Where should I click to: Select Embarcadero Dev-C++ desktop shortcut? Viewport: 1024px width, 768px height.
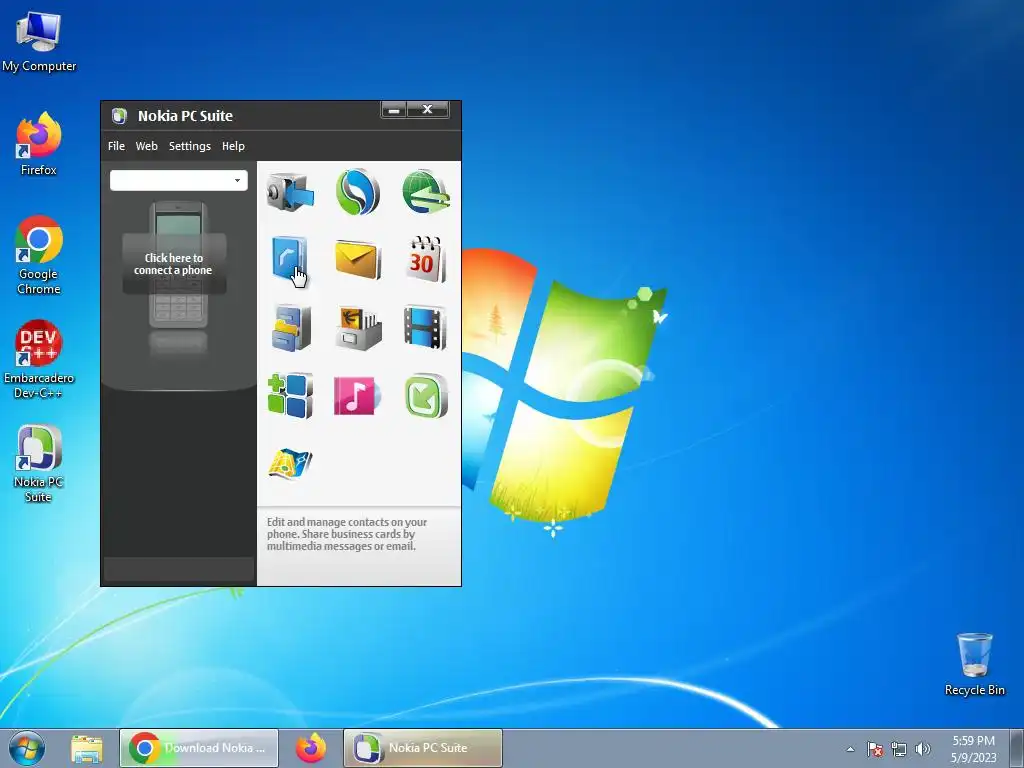(x=39, y=359)
